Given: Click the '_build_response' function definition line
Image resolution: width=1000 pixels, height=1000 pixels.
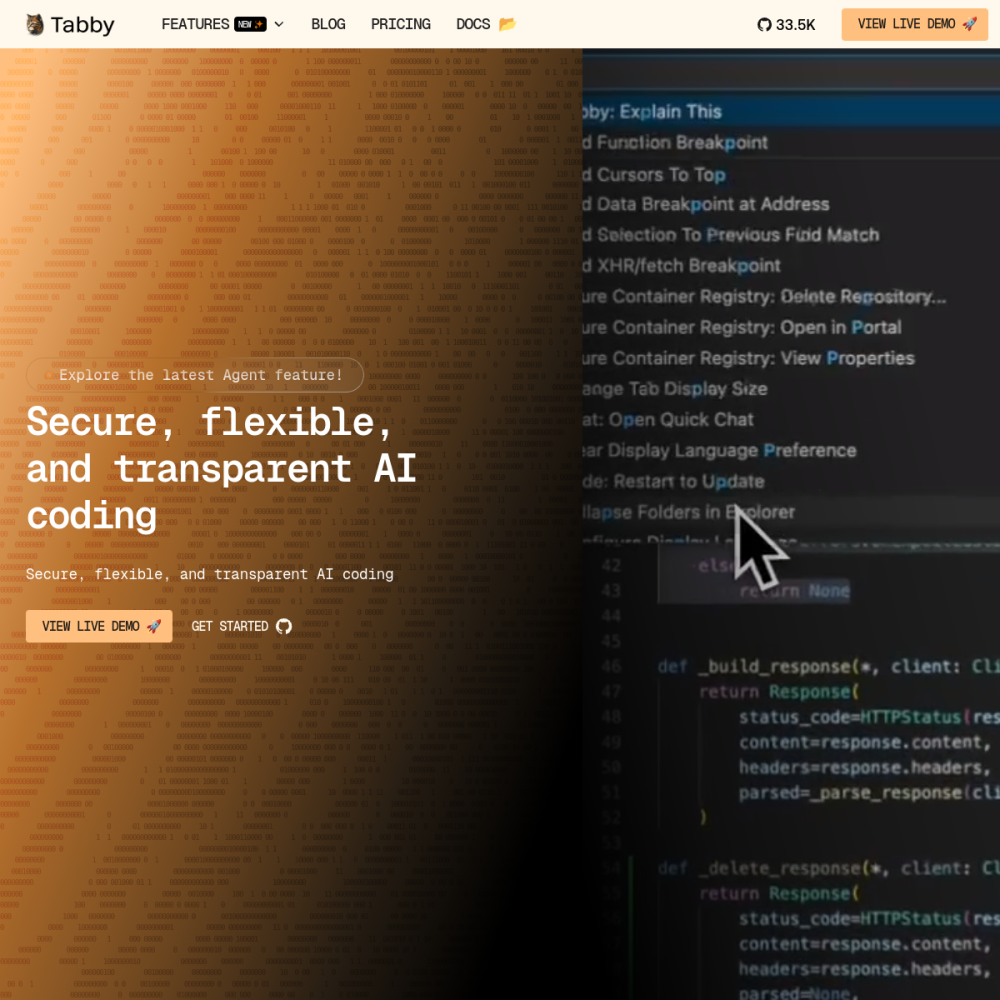Looking at the screenshot, I should [828, 666].
